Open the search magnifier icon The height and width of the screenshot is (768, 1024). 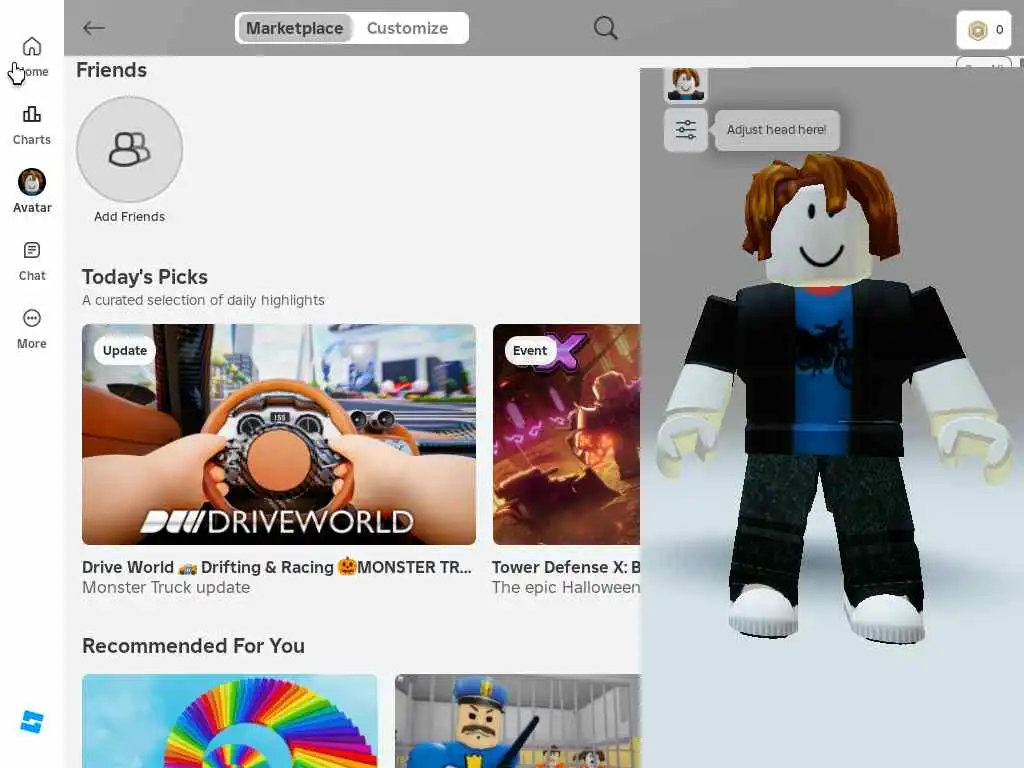click(x=605, y=28)
